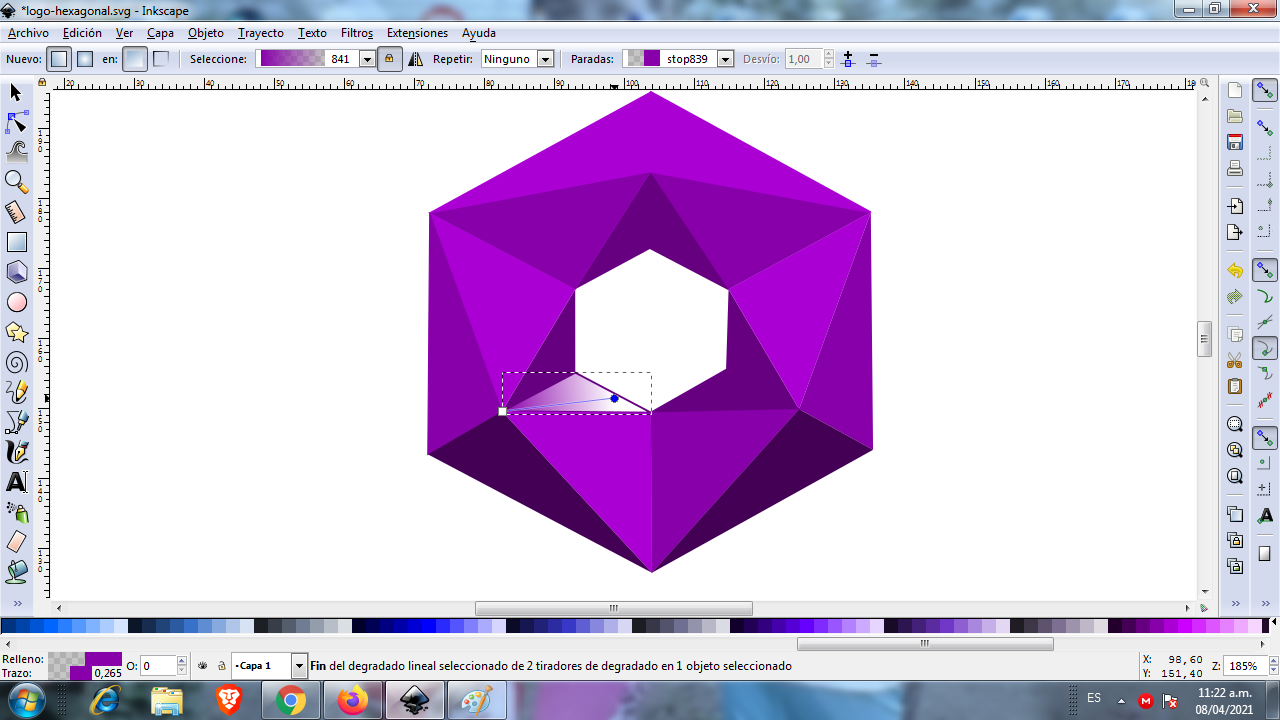Click the Undo yellow arrow icon
1280x720 pixels.
click(1235, 271)
